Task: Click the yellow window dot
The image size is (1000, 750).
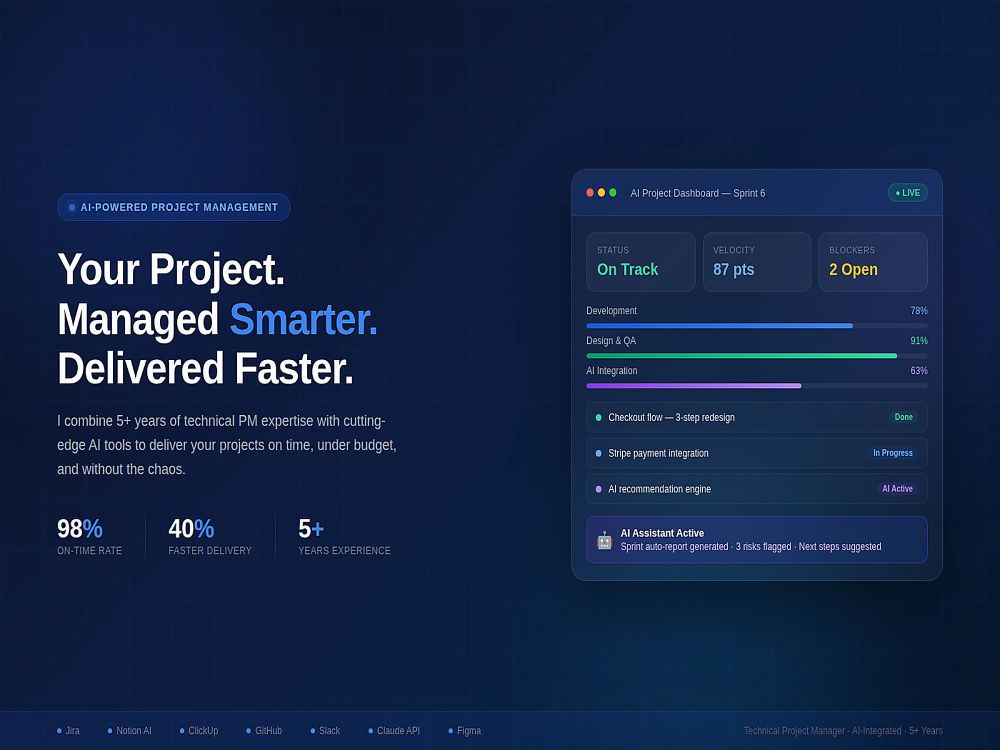Action: coord(601,193)
